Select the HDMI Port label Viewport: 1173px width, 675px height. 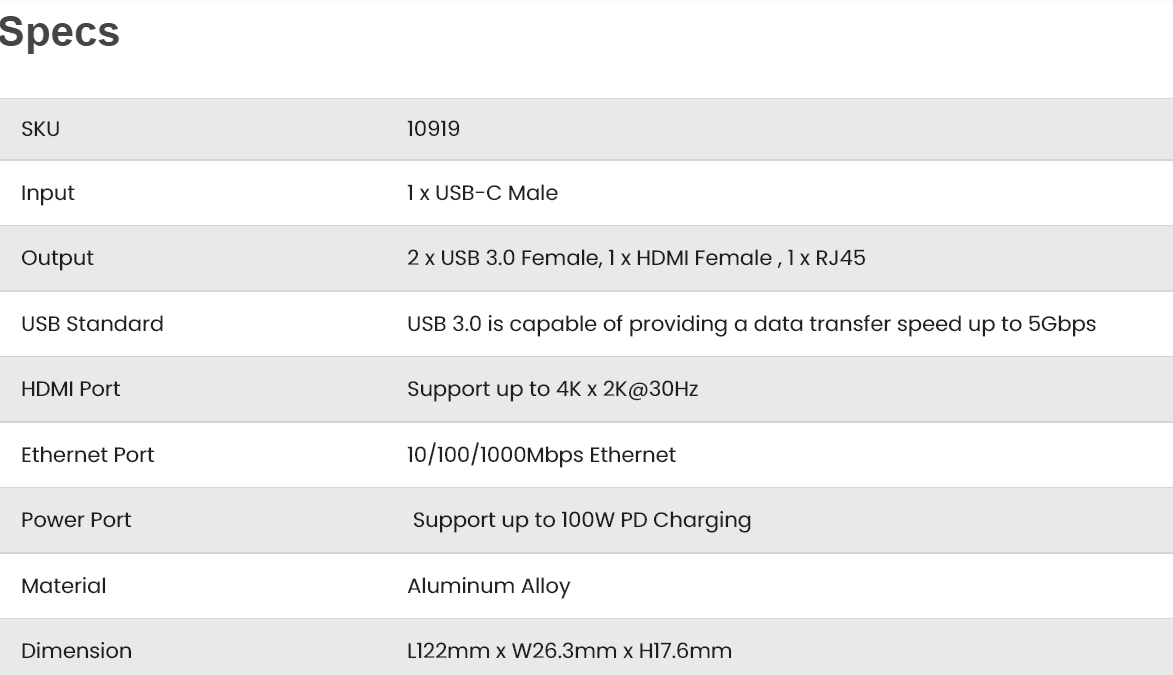(70, 389)
